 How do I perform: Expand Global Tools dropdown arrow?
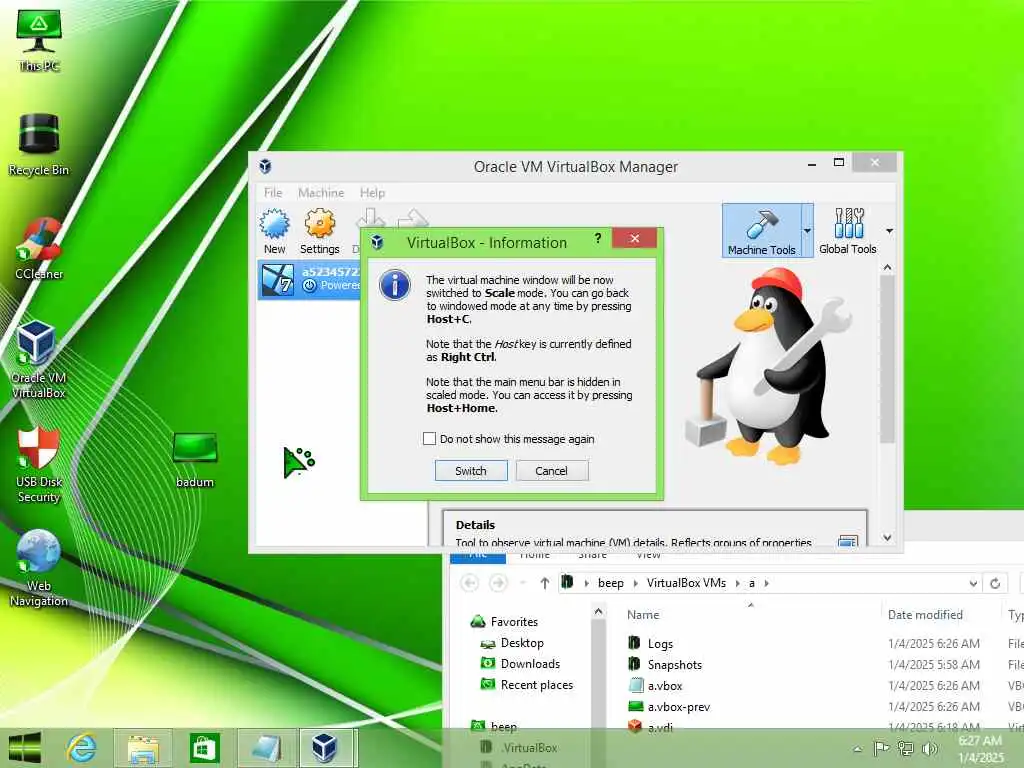(889, 231)
